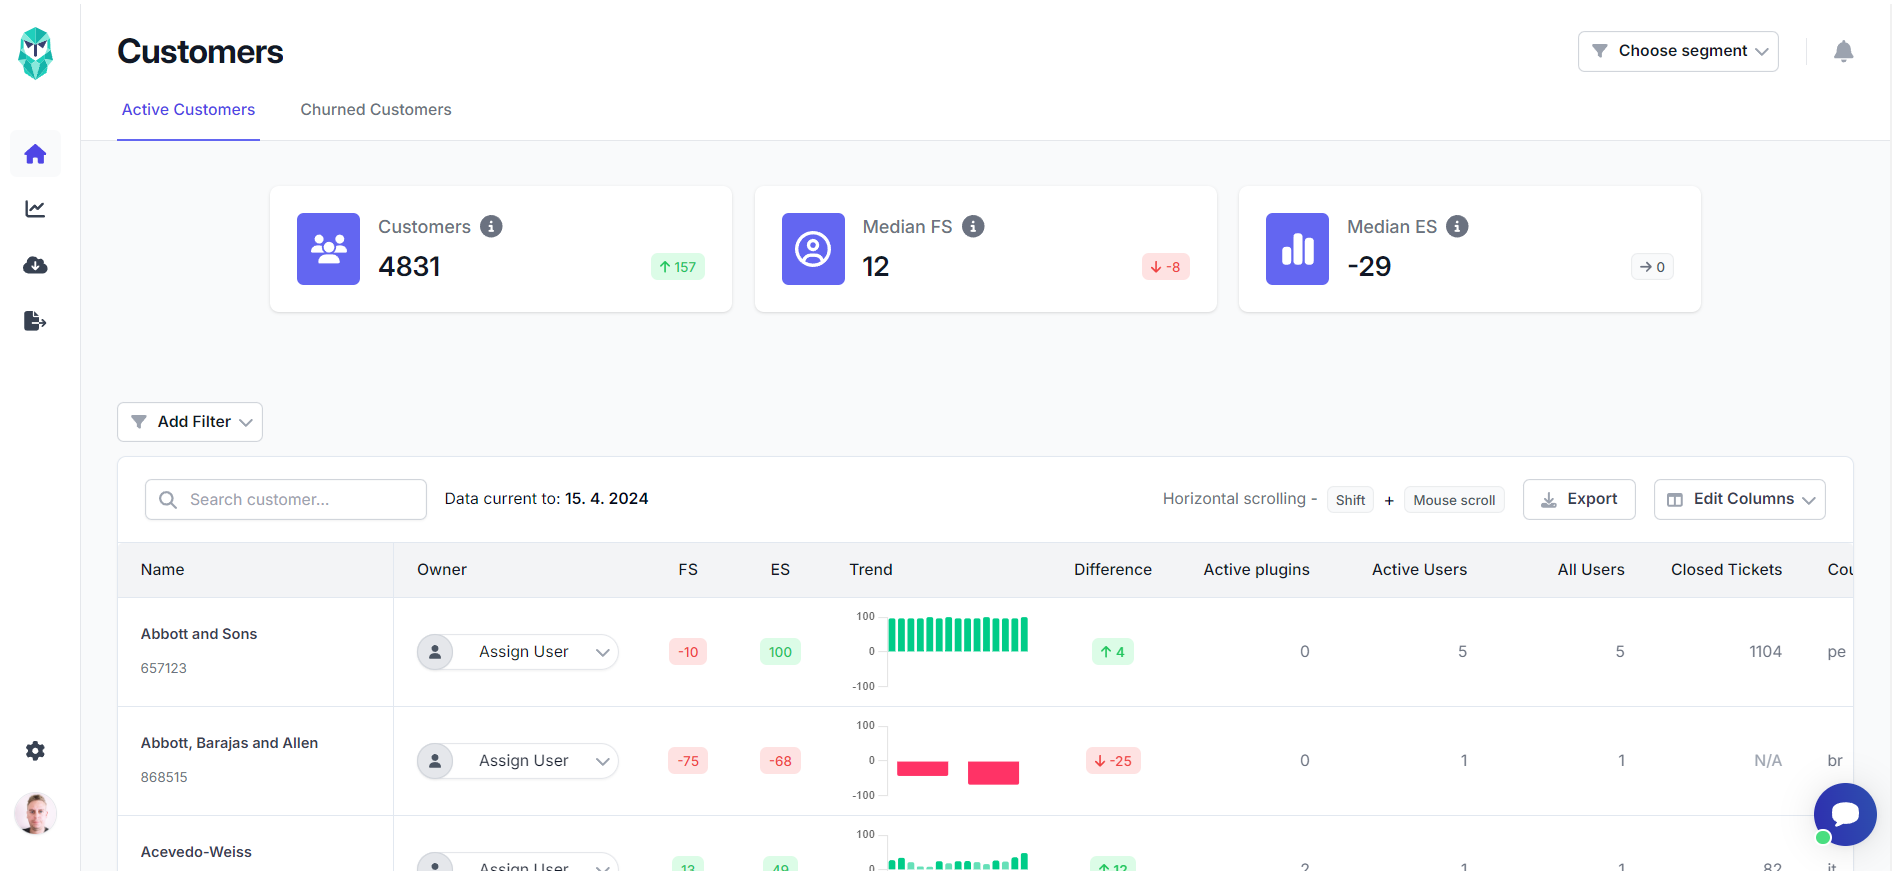Click ES score -68 badge
The width and height of the screenshot is (1892, 871).
click(x=780, y=761)
